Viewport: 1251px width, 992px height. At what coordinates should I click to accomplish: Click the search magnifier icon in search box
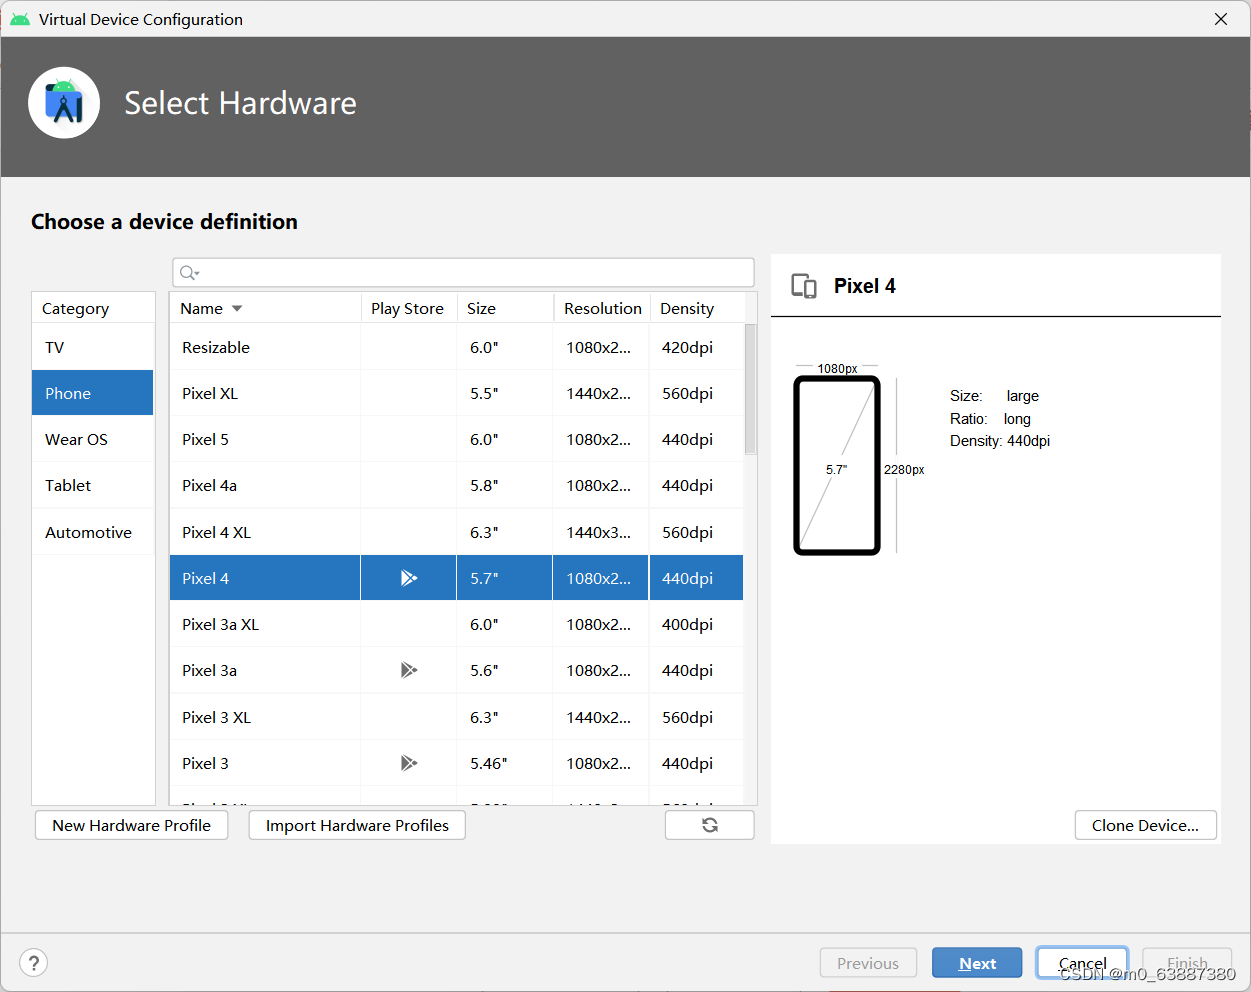coord(189,273)
